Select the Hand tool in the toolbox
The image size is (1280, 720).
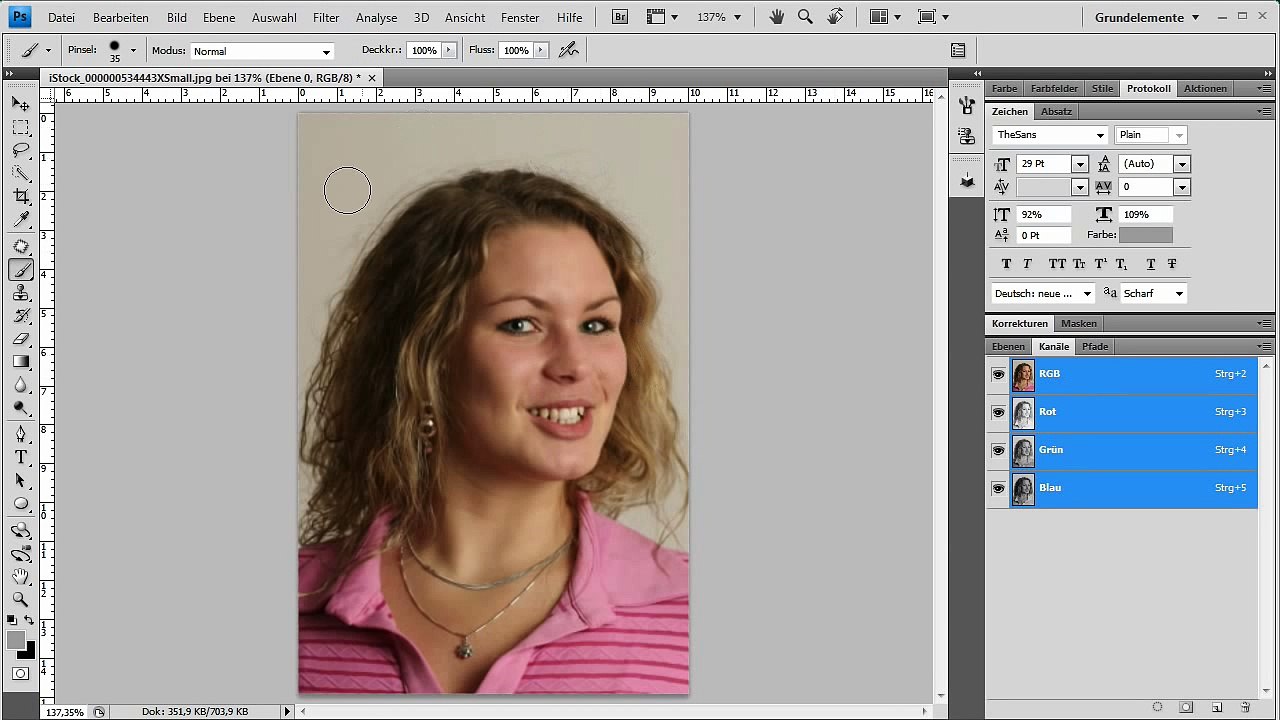[x=21, y=576]
